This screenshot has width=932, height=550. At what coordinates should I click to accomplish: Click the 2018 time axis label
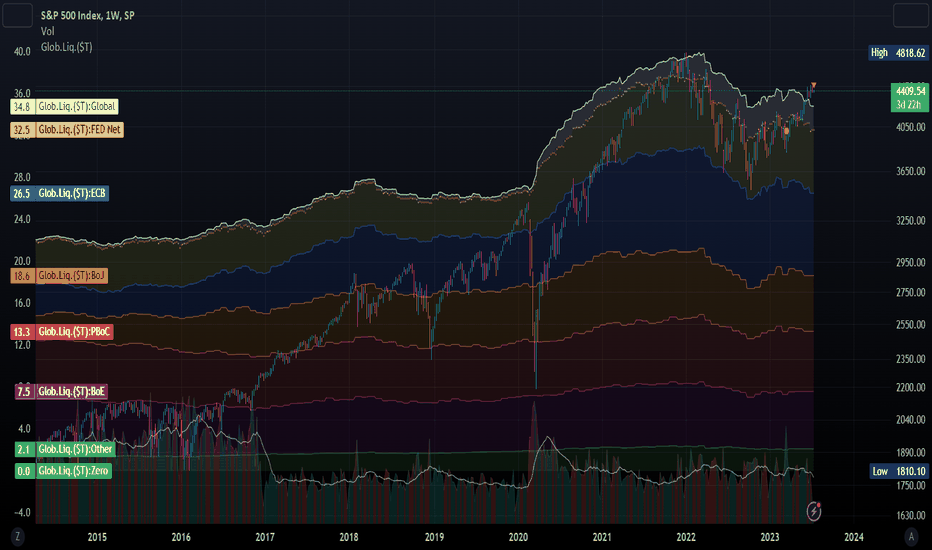coord(349,537)
